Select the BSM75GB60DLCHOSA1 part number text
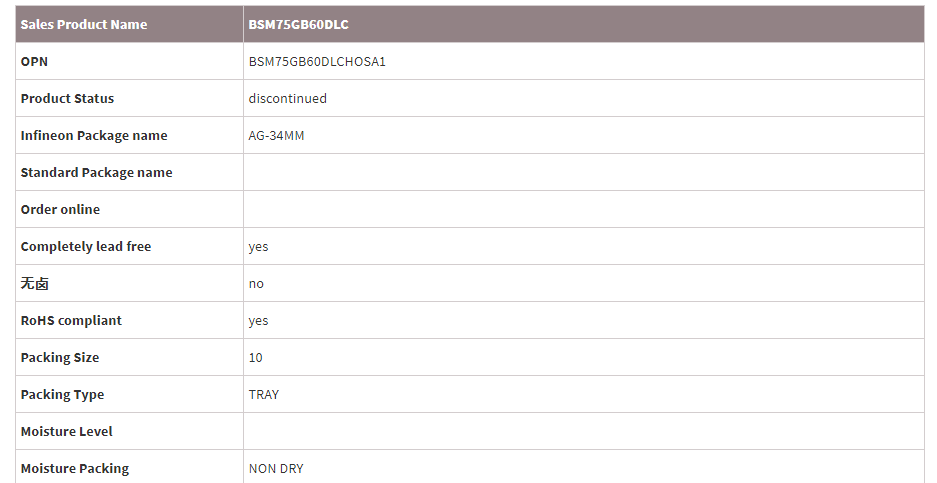937x483 pixels. pyautogui.click(x=317, y=61)
